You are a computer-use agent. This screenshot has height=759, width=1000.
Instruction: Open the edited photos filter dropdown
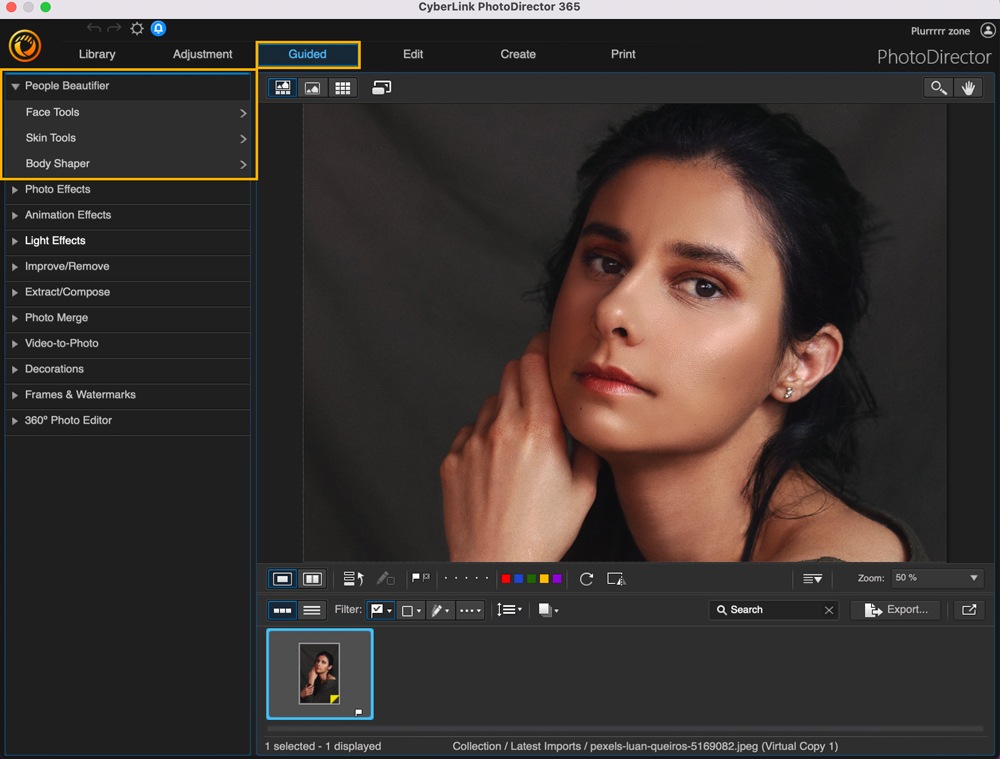point(440,610)
